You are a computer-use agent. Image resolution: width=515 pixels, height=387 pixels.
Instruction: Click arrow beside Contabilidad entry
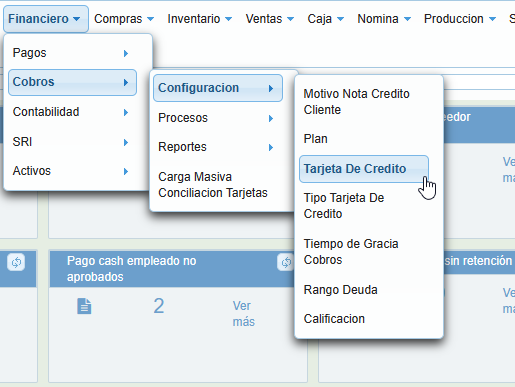pyautogui.click(x=126, y=113)
